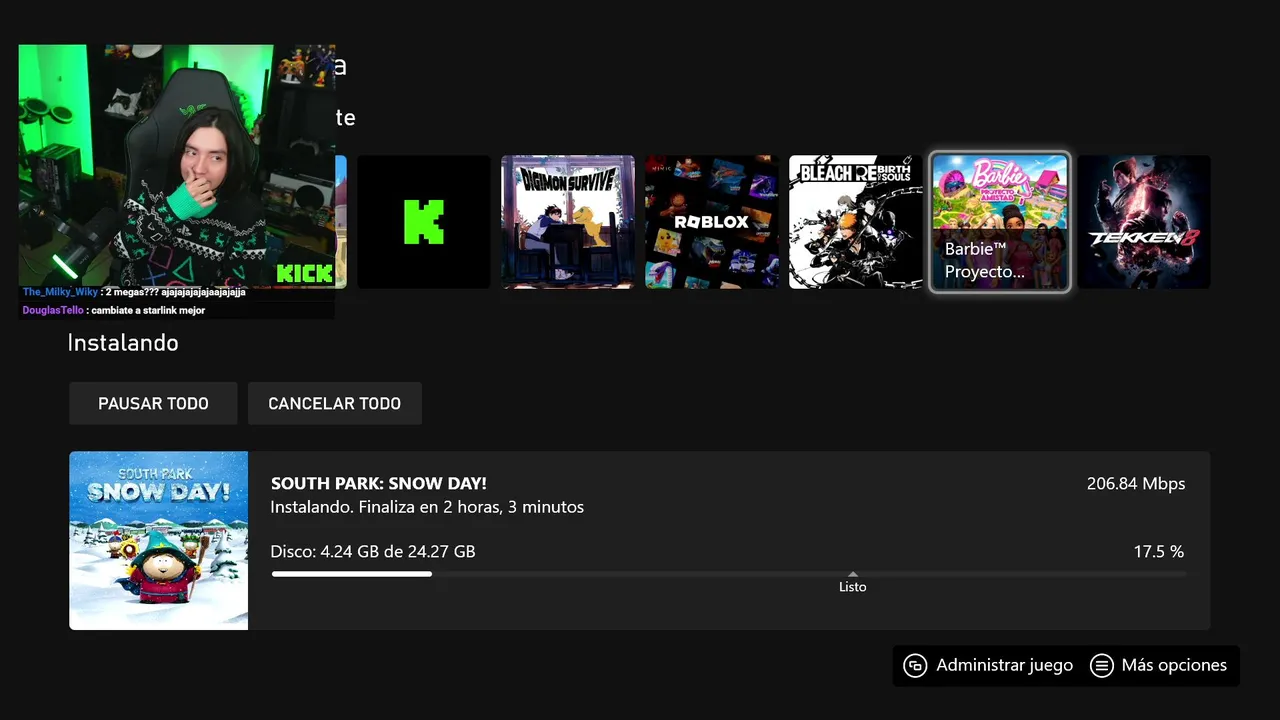The height and width of the screenshot is (720, 1280).
Task: Click the streamer webcam overlay
Action: point(177,166)
